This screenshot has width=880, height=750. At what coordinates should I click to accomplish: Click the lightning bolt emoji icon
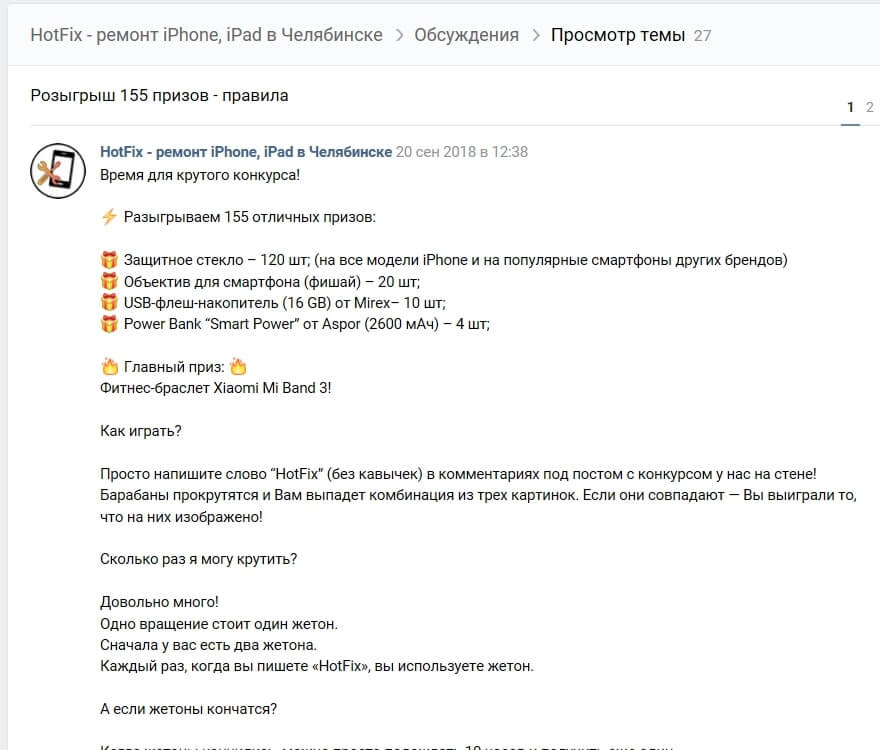(110, 217)
